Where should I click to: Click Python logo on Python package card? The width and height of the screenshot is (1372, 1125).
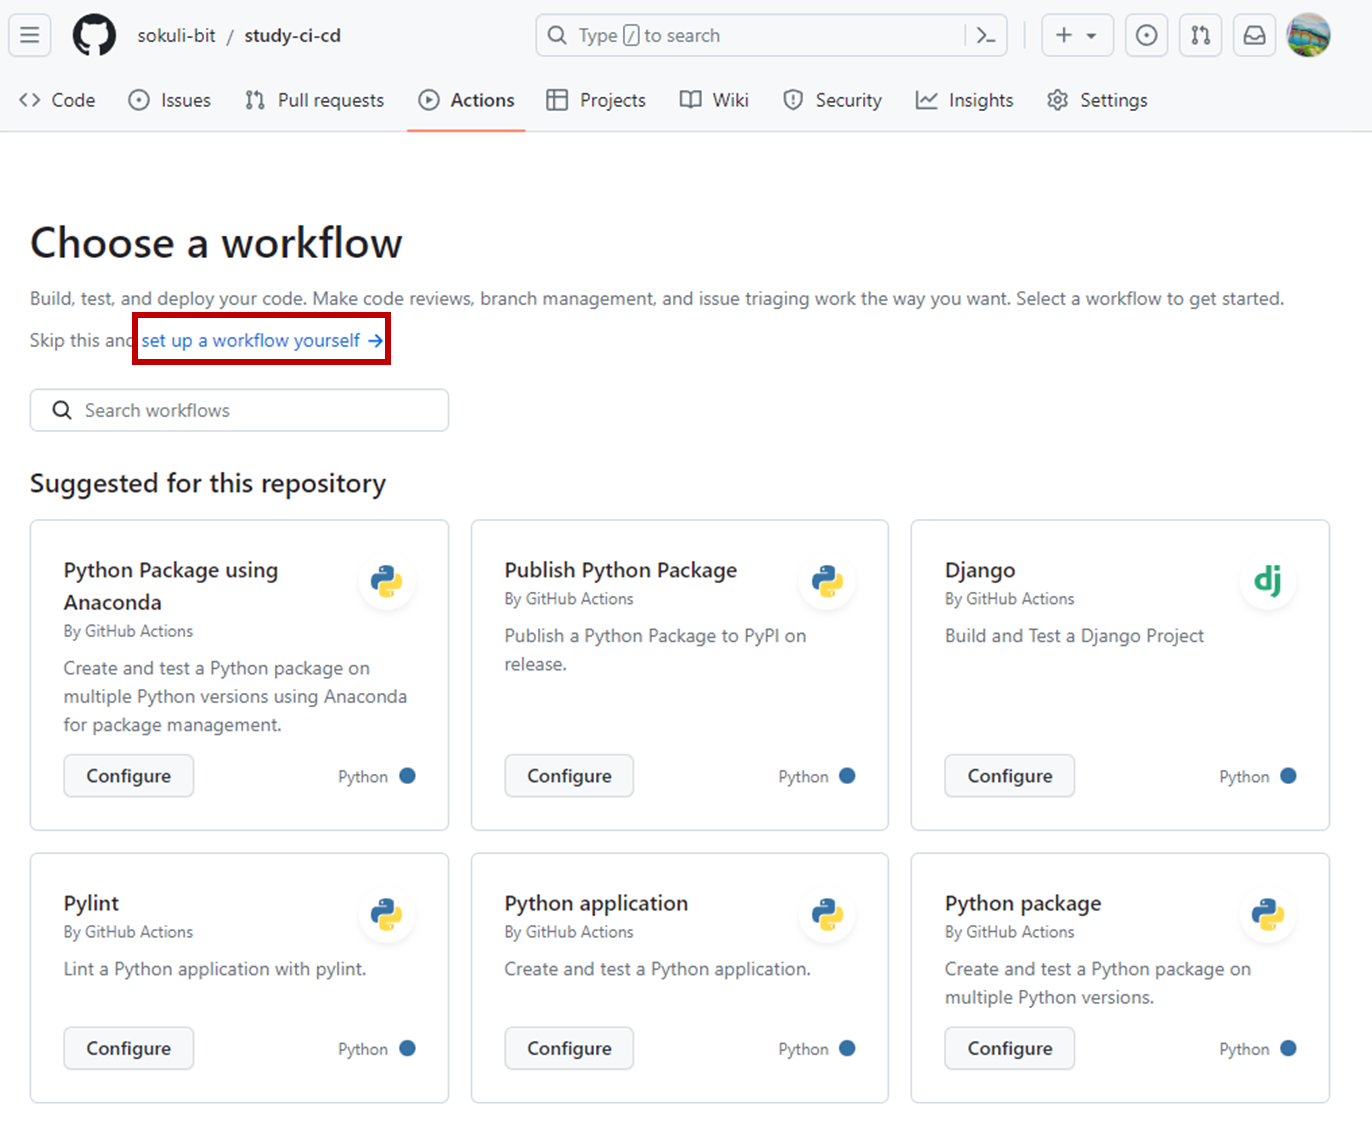[x=1268, y=914]
